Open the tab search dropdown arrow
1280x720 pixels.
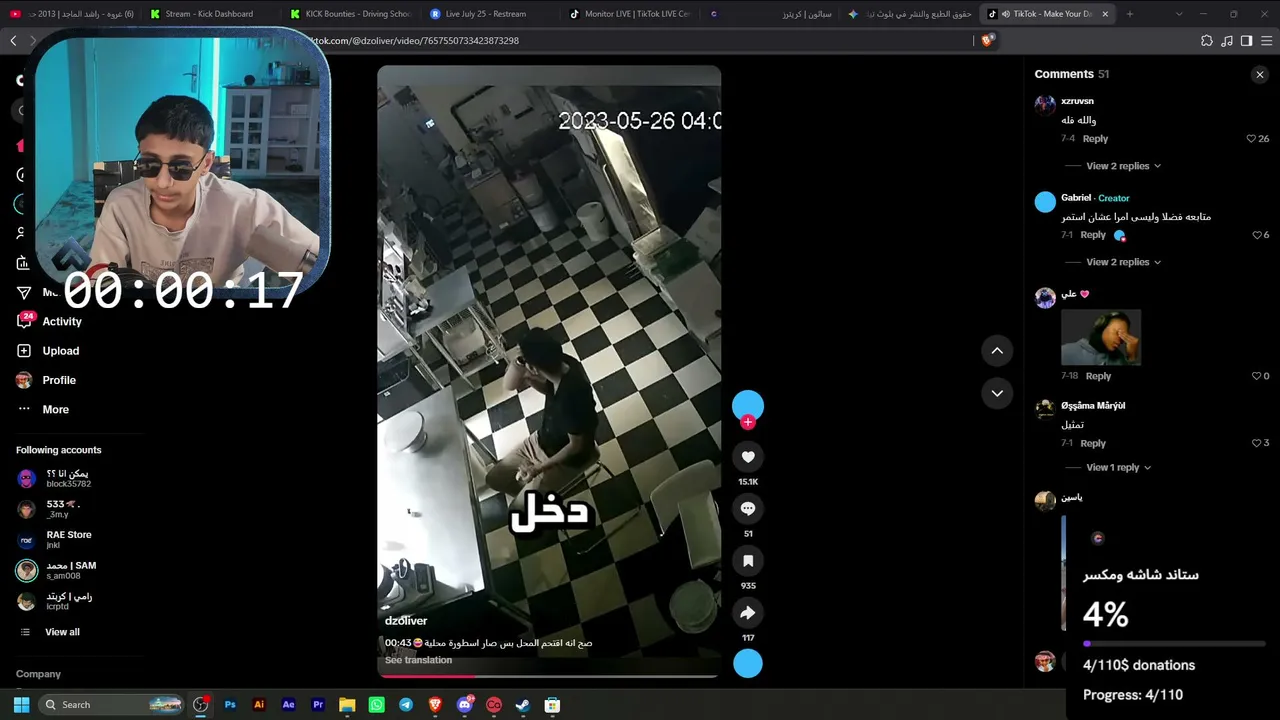1179,14
